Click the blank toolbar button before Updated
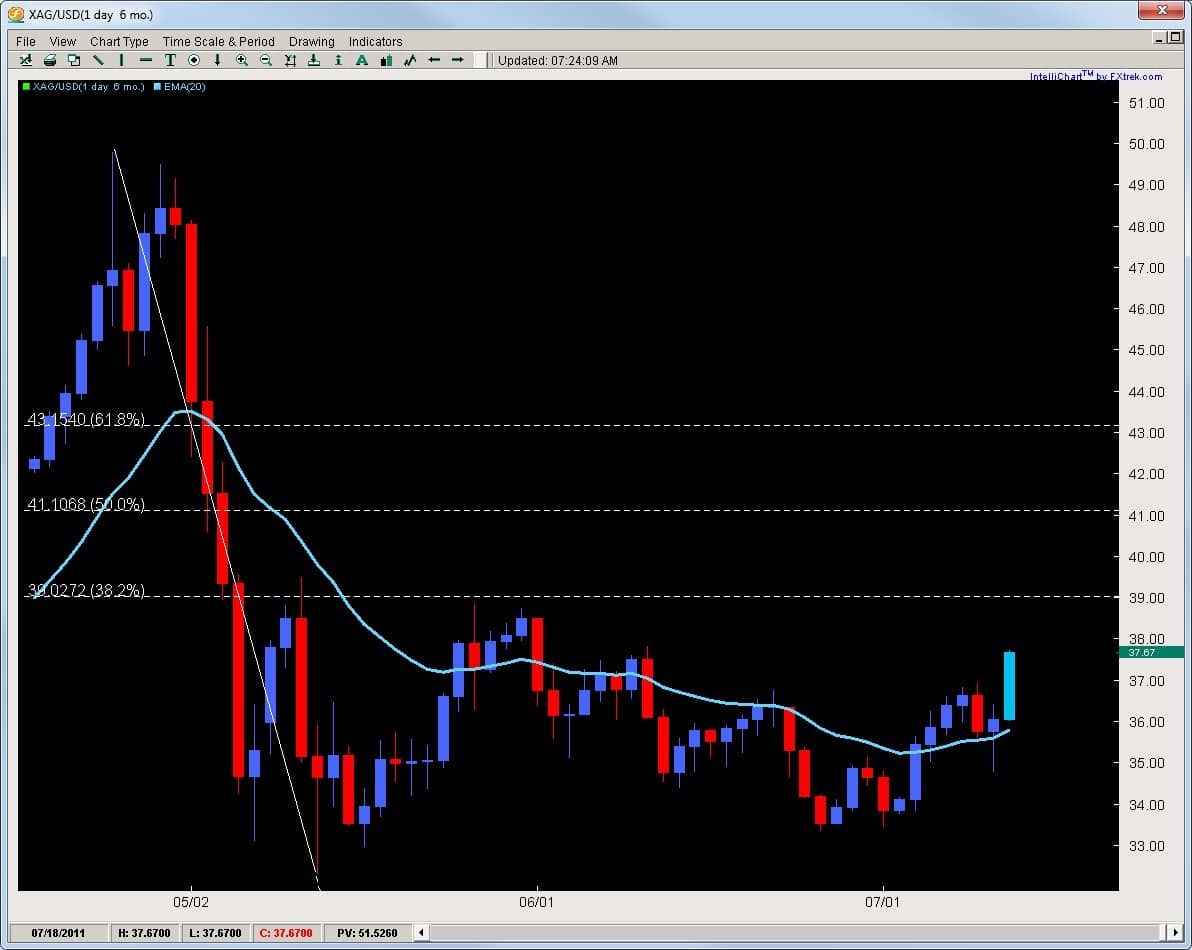 pos(480,60)
